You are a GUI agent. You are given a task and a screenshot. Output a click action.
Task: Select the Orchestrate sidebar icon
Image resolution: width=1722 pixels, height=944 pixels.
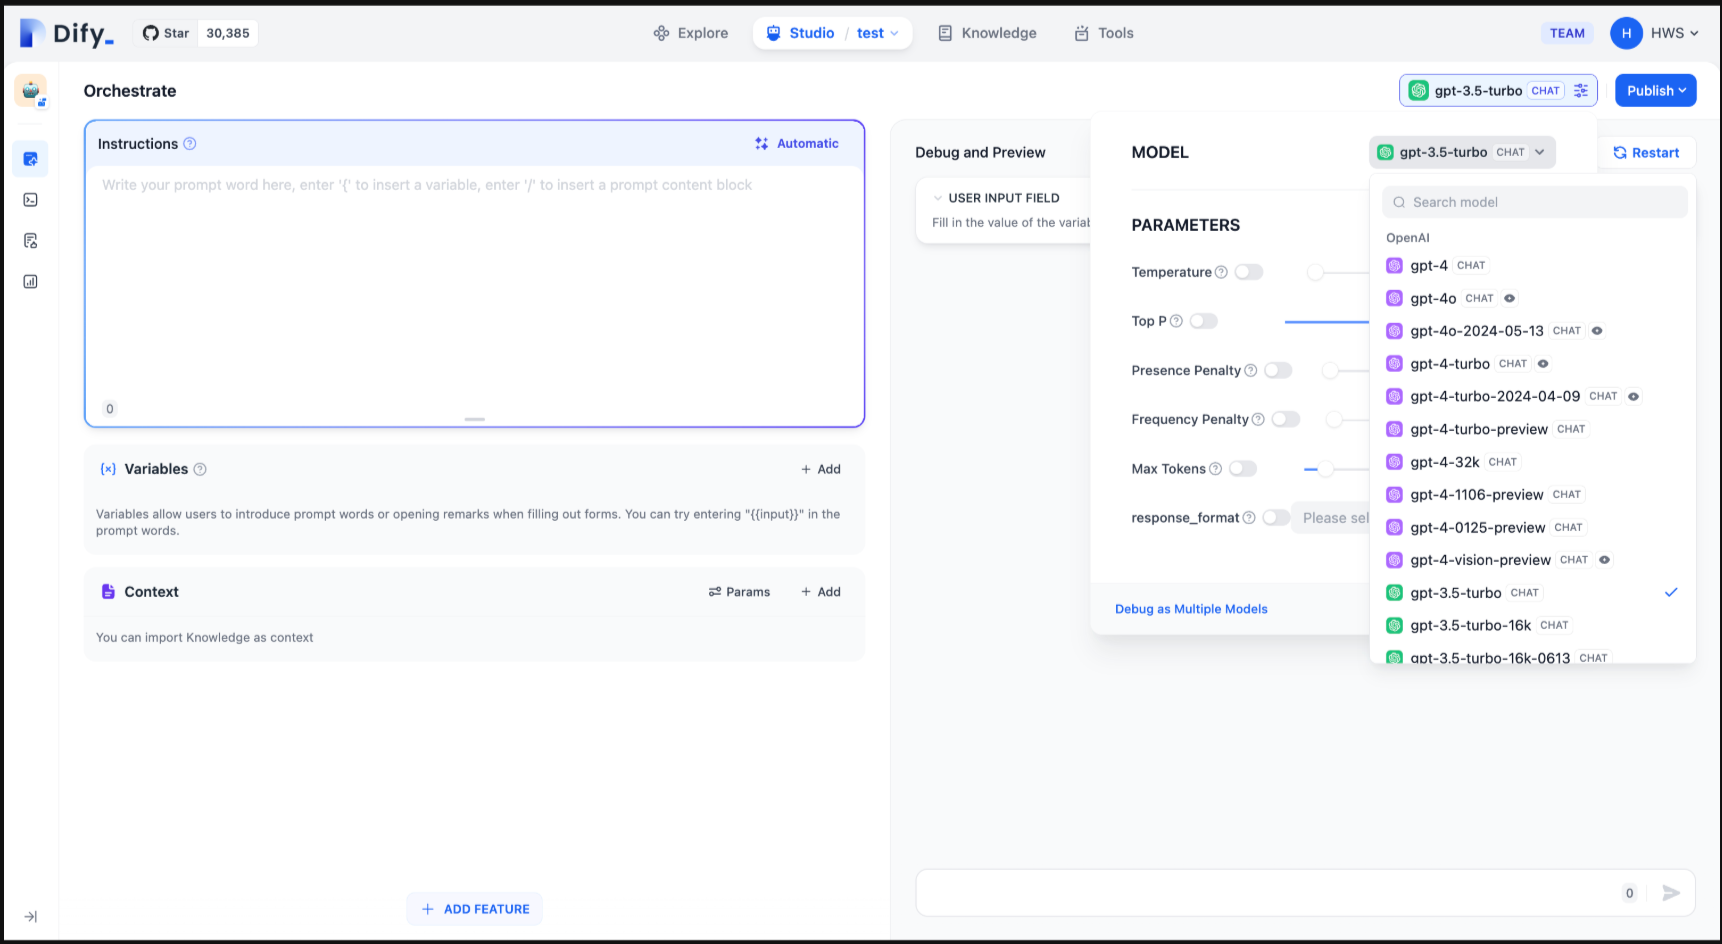(x=31, y=159)
